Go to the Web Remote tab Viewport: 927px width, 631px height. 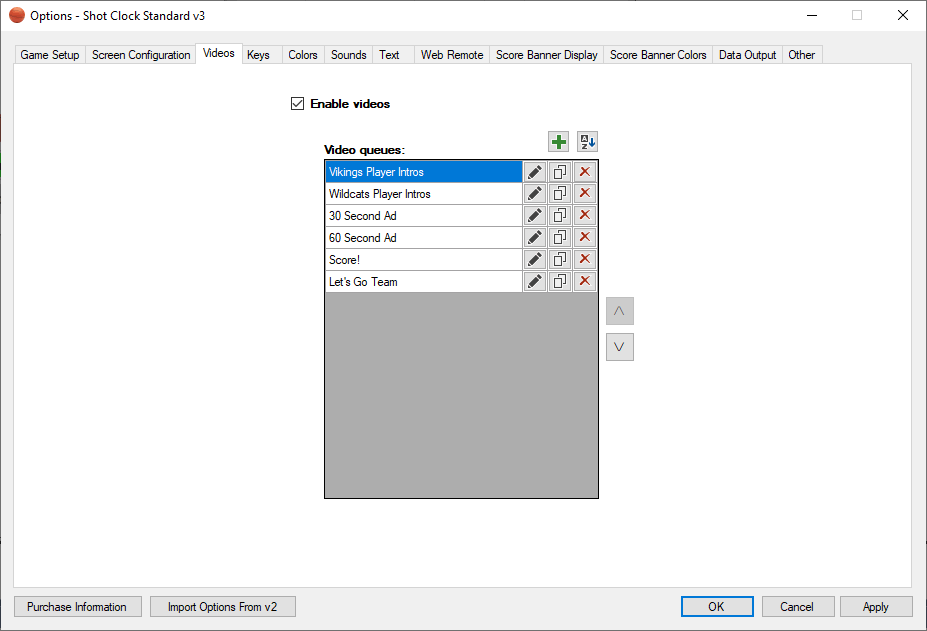[452, 55]
